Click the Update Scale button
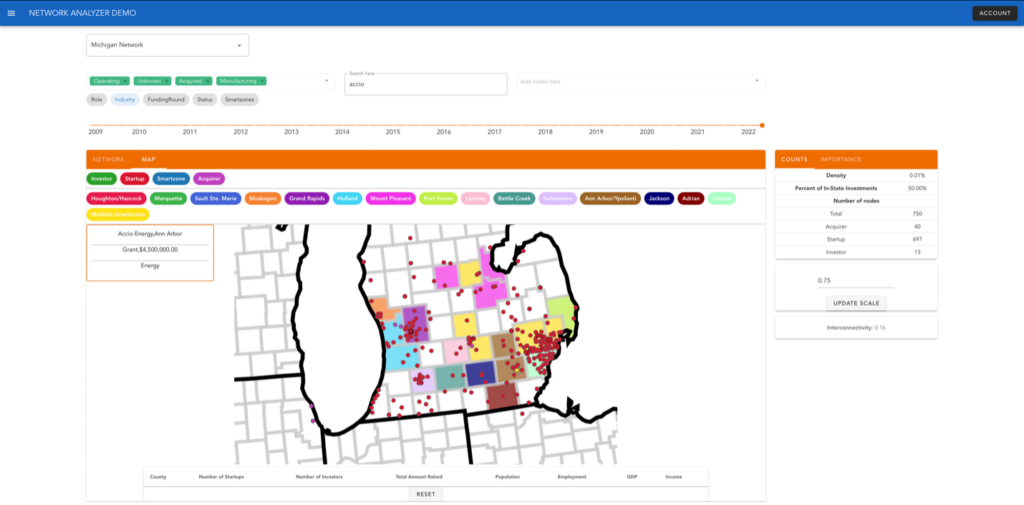This screenshot has width=1024, height=505. [855, 303]
